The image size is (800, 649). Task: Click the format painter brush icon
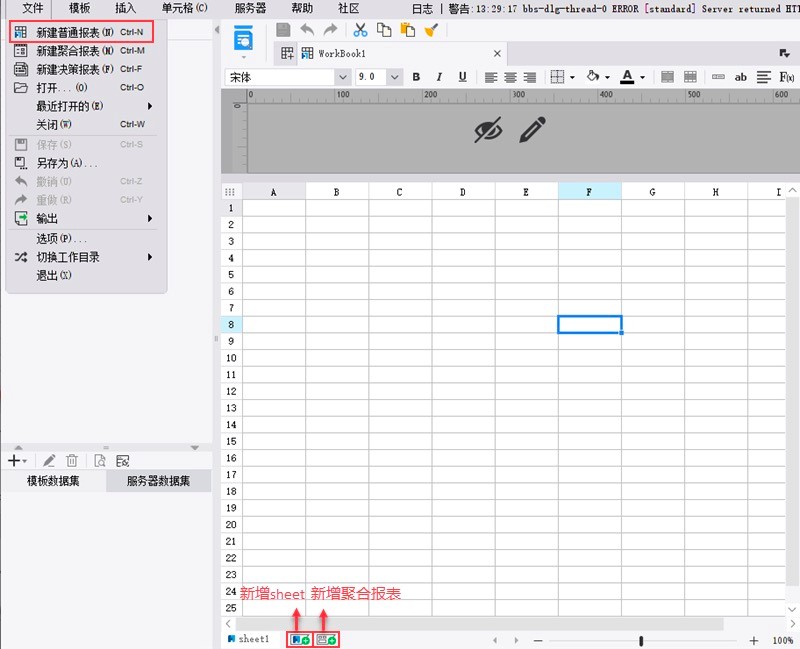431,30
